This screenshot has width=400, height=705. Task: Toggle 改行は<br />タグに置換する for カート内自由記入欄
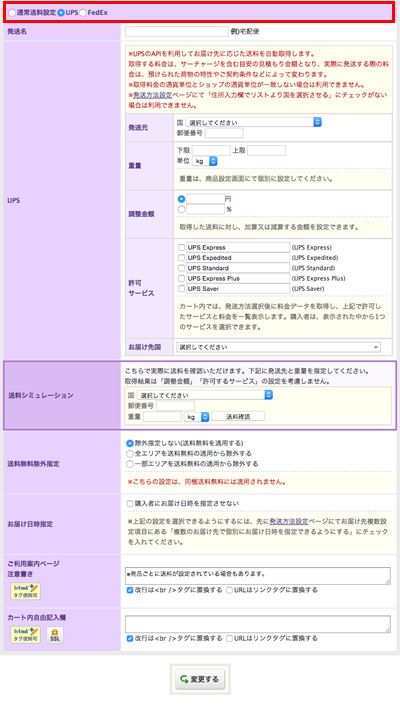coord(130,638)
